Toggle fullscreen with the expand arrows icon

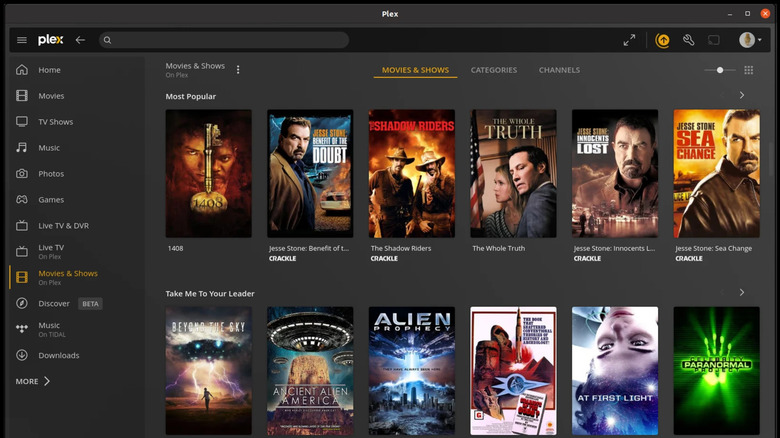click(629, 40)
